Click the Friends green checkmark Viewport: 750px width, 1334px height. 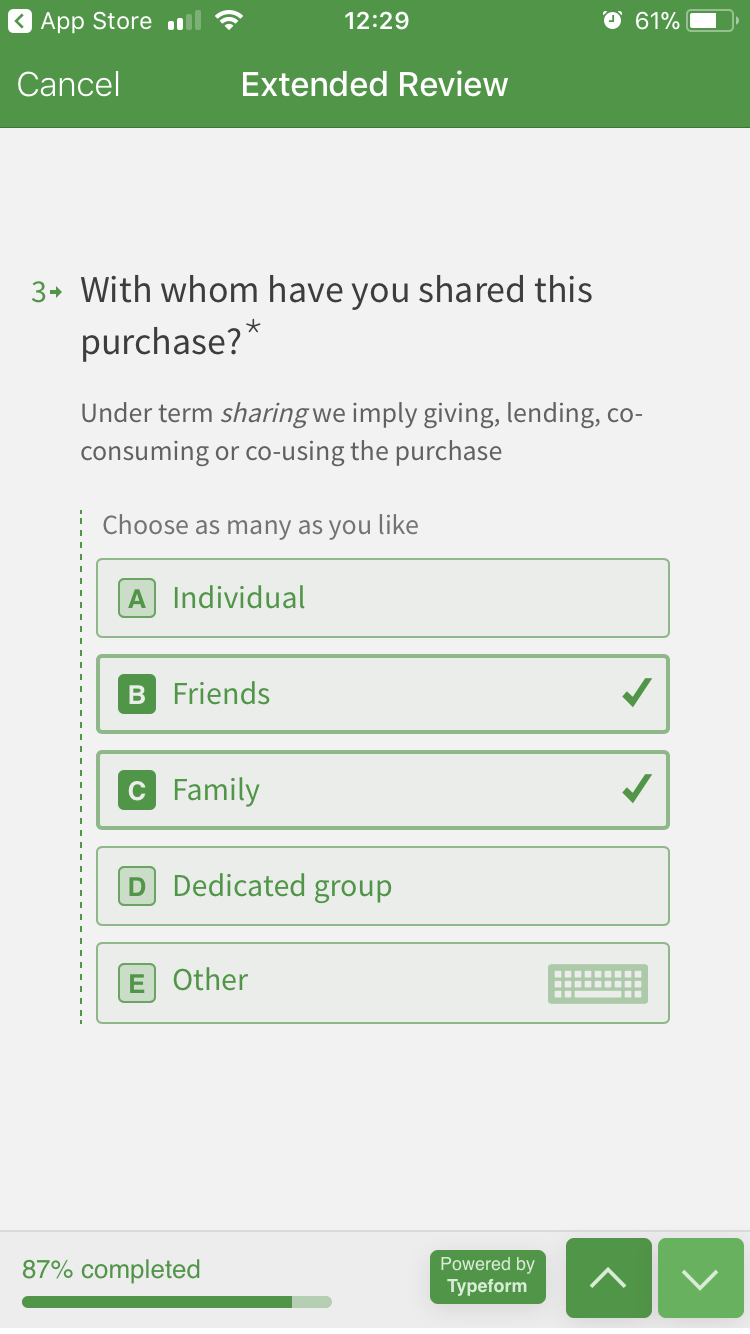coord(636,692)
